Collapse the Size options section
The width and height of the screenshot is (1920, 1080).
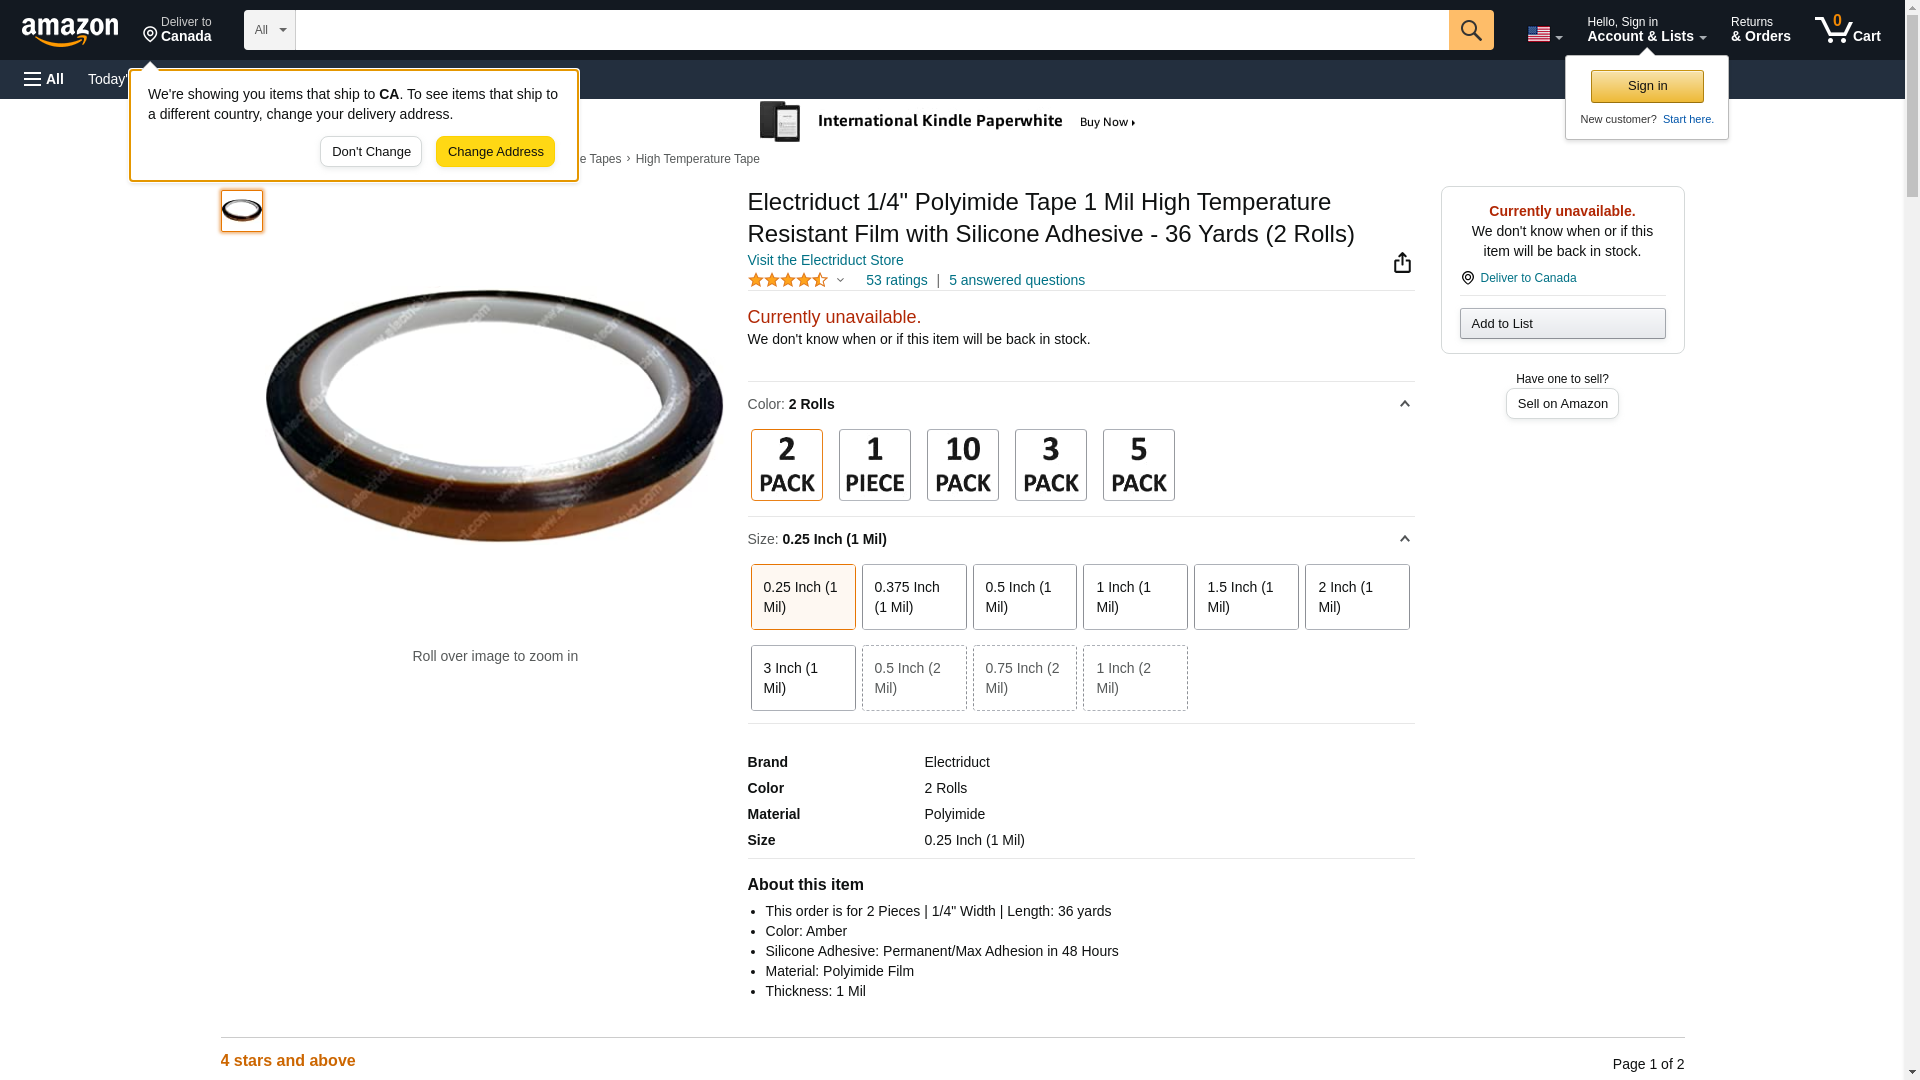(x=1404, y=539)
